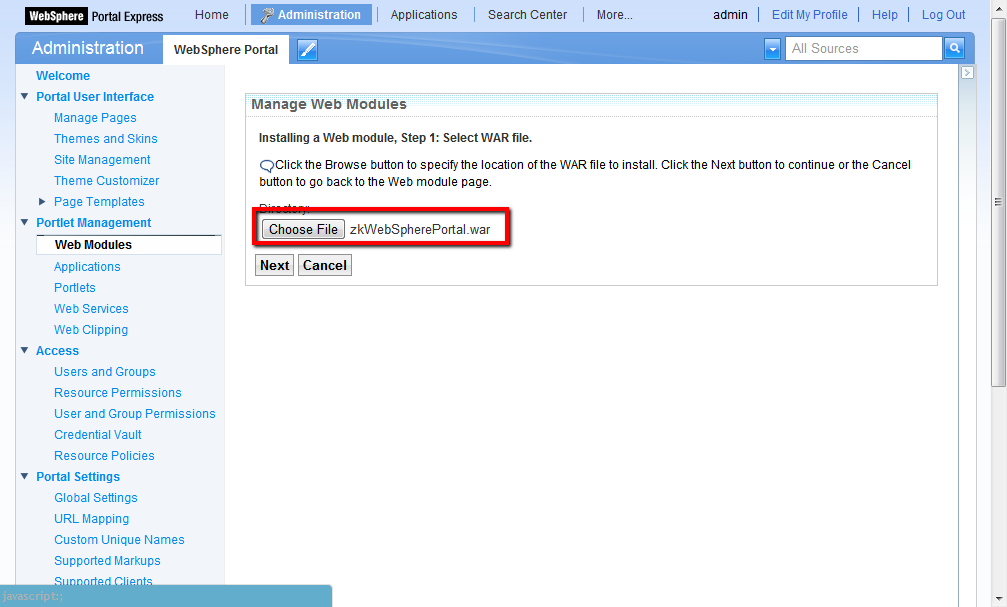Screen dimensions: 1007x607
Task: Click the Cancel button
Action: 324,265
